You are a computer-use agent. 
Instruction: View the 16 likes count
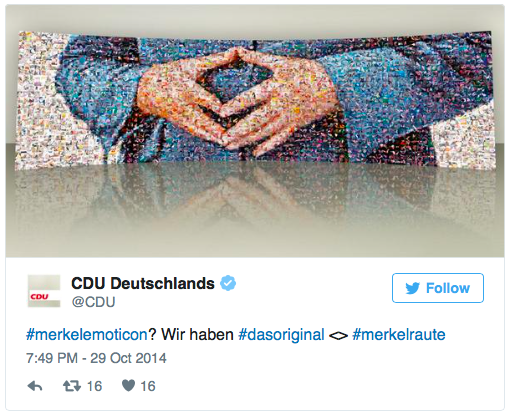[x=148, y=386]
